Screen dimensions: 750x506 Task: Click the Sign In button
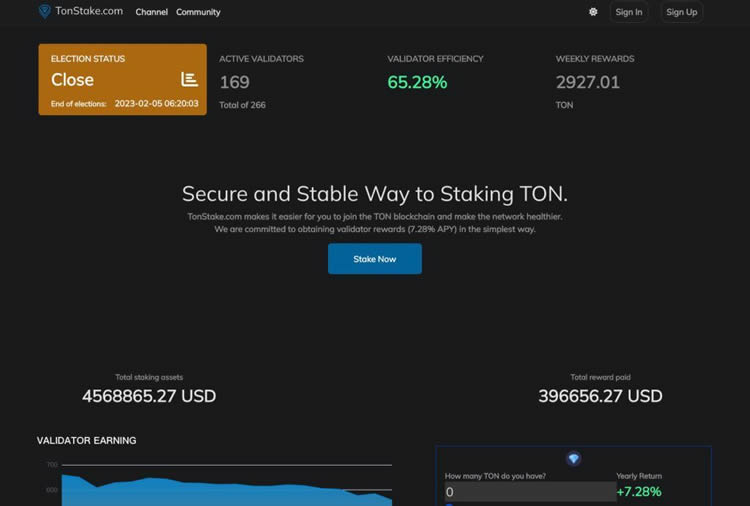click(629, 12)
